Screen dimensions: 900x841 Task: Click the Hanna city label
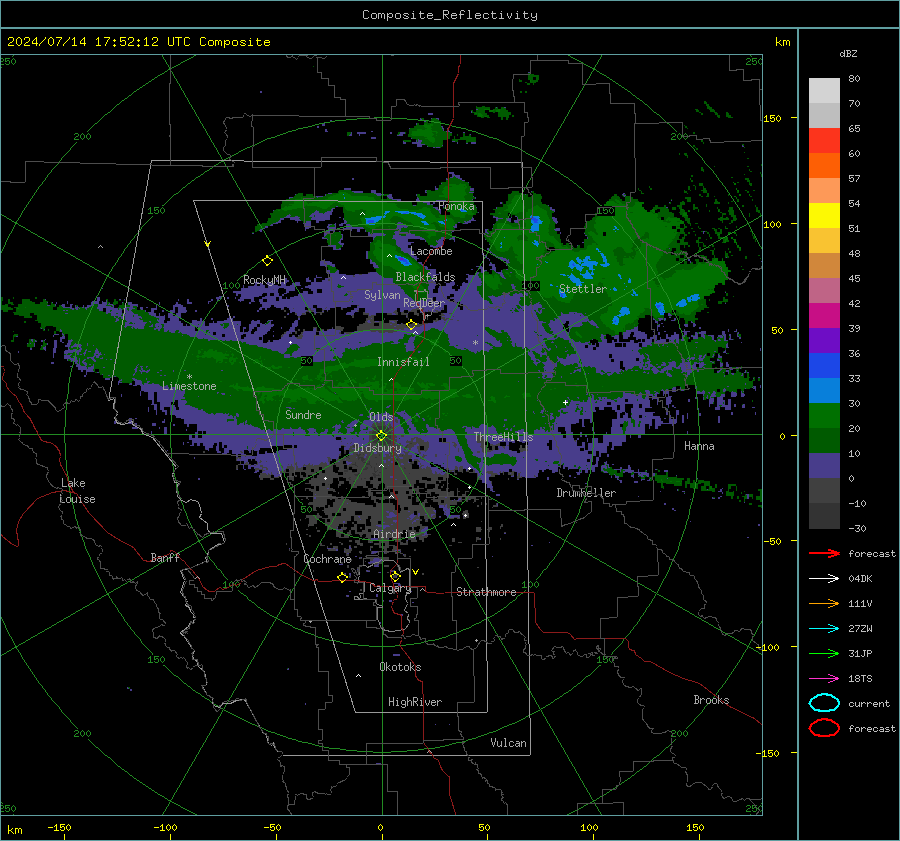click(x=699, y=446)
